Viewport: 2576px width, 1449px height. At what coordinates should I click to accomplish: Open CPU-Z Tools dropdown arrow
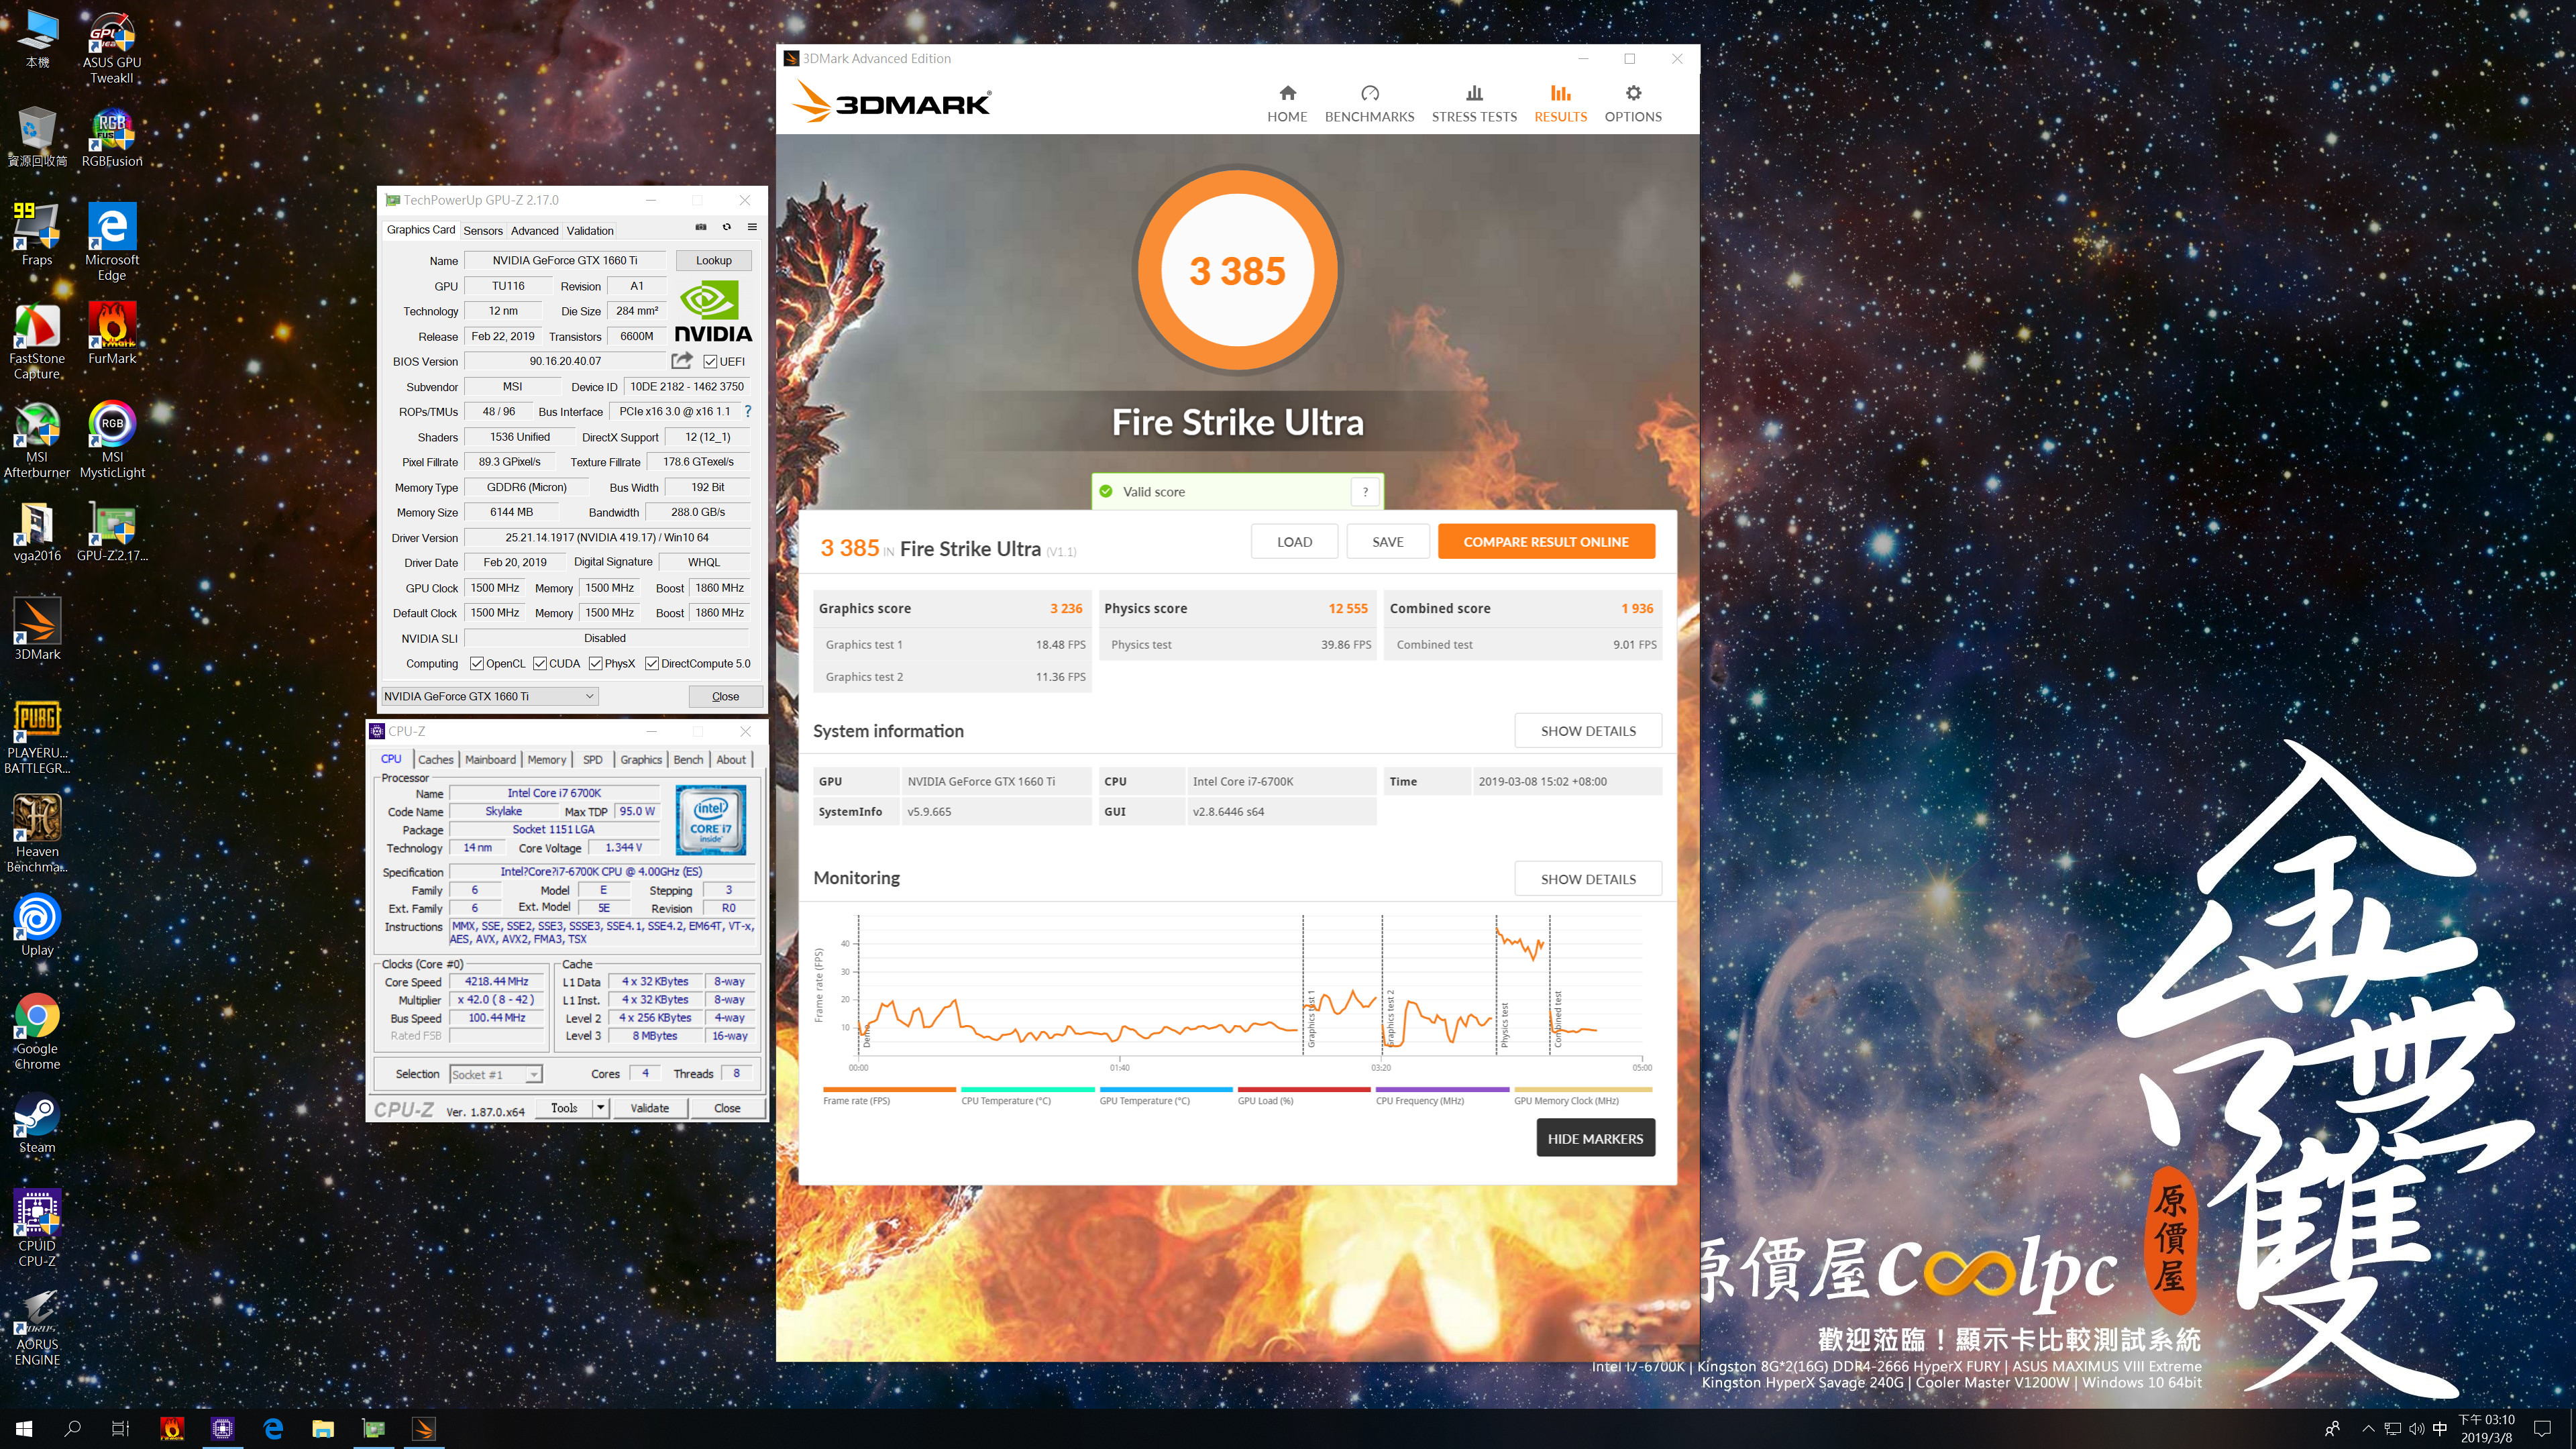pyautogui.click(x=600, y=1107)
